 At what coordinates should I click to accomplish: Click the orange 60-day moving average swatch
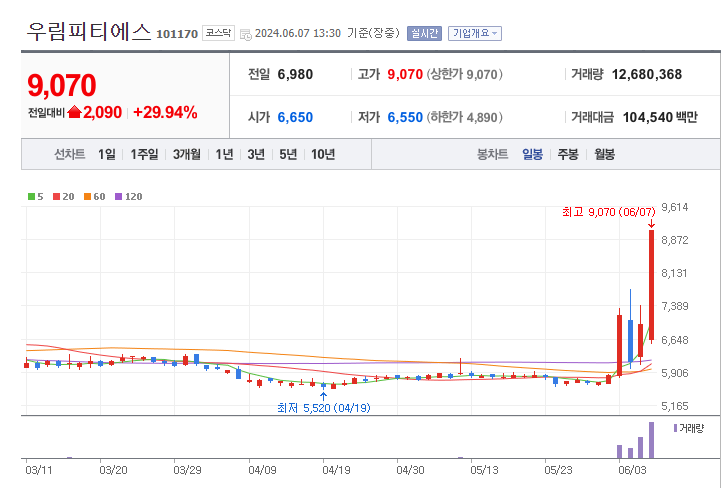click(x=87, y=197)
